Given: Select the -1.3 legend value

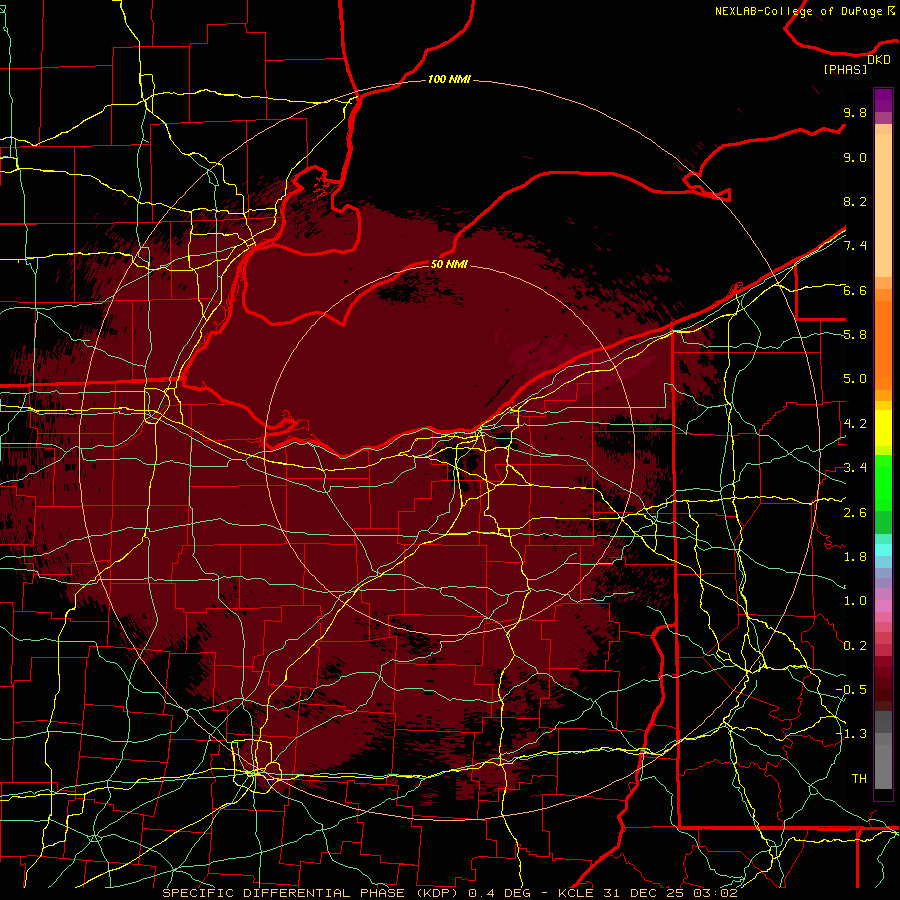Looking at the screenshot, I should 851,734.
